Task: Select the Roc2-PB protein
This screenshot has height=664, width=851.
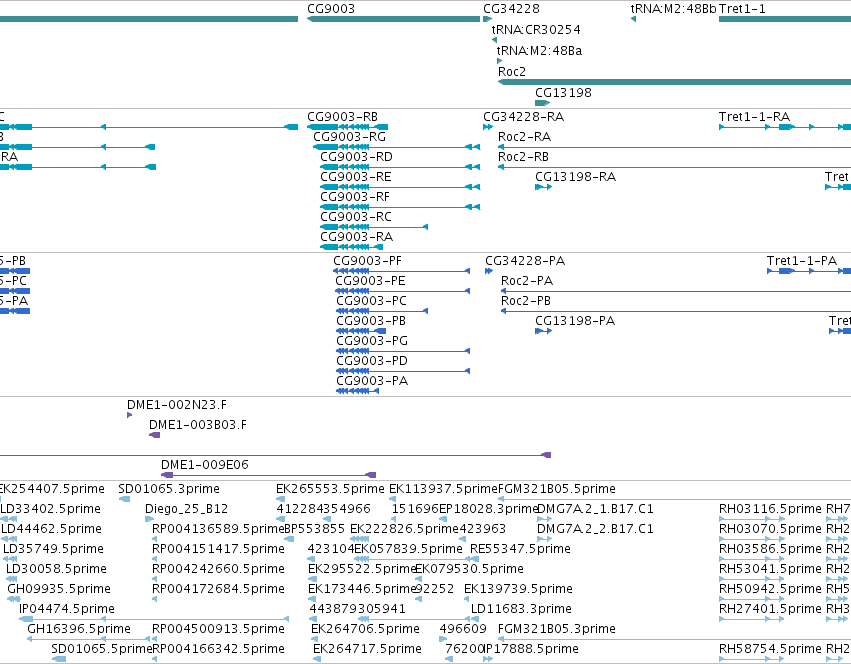Action: 676,311
